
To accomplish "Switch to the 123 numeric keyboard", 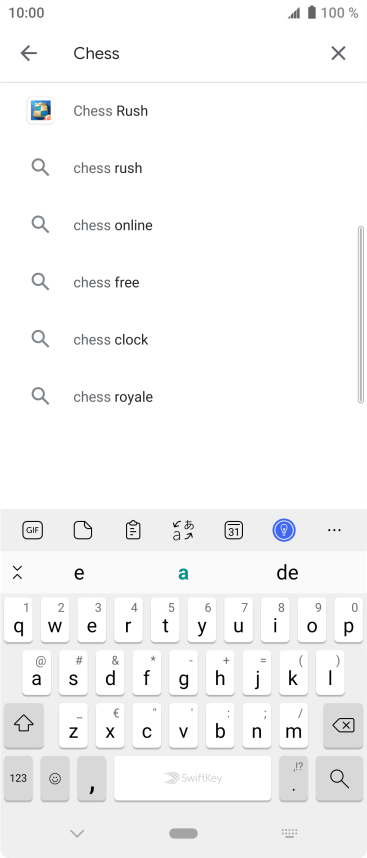I will coord(18,778).
